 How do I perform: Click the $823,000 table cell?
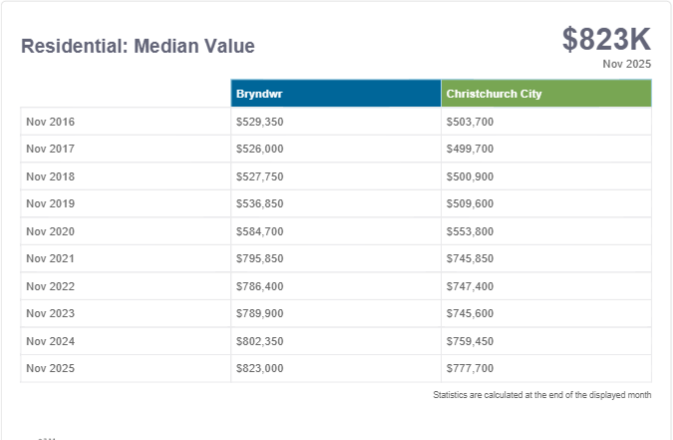pos(259,368)
